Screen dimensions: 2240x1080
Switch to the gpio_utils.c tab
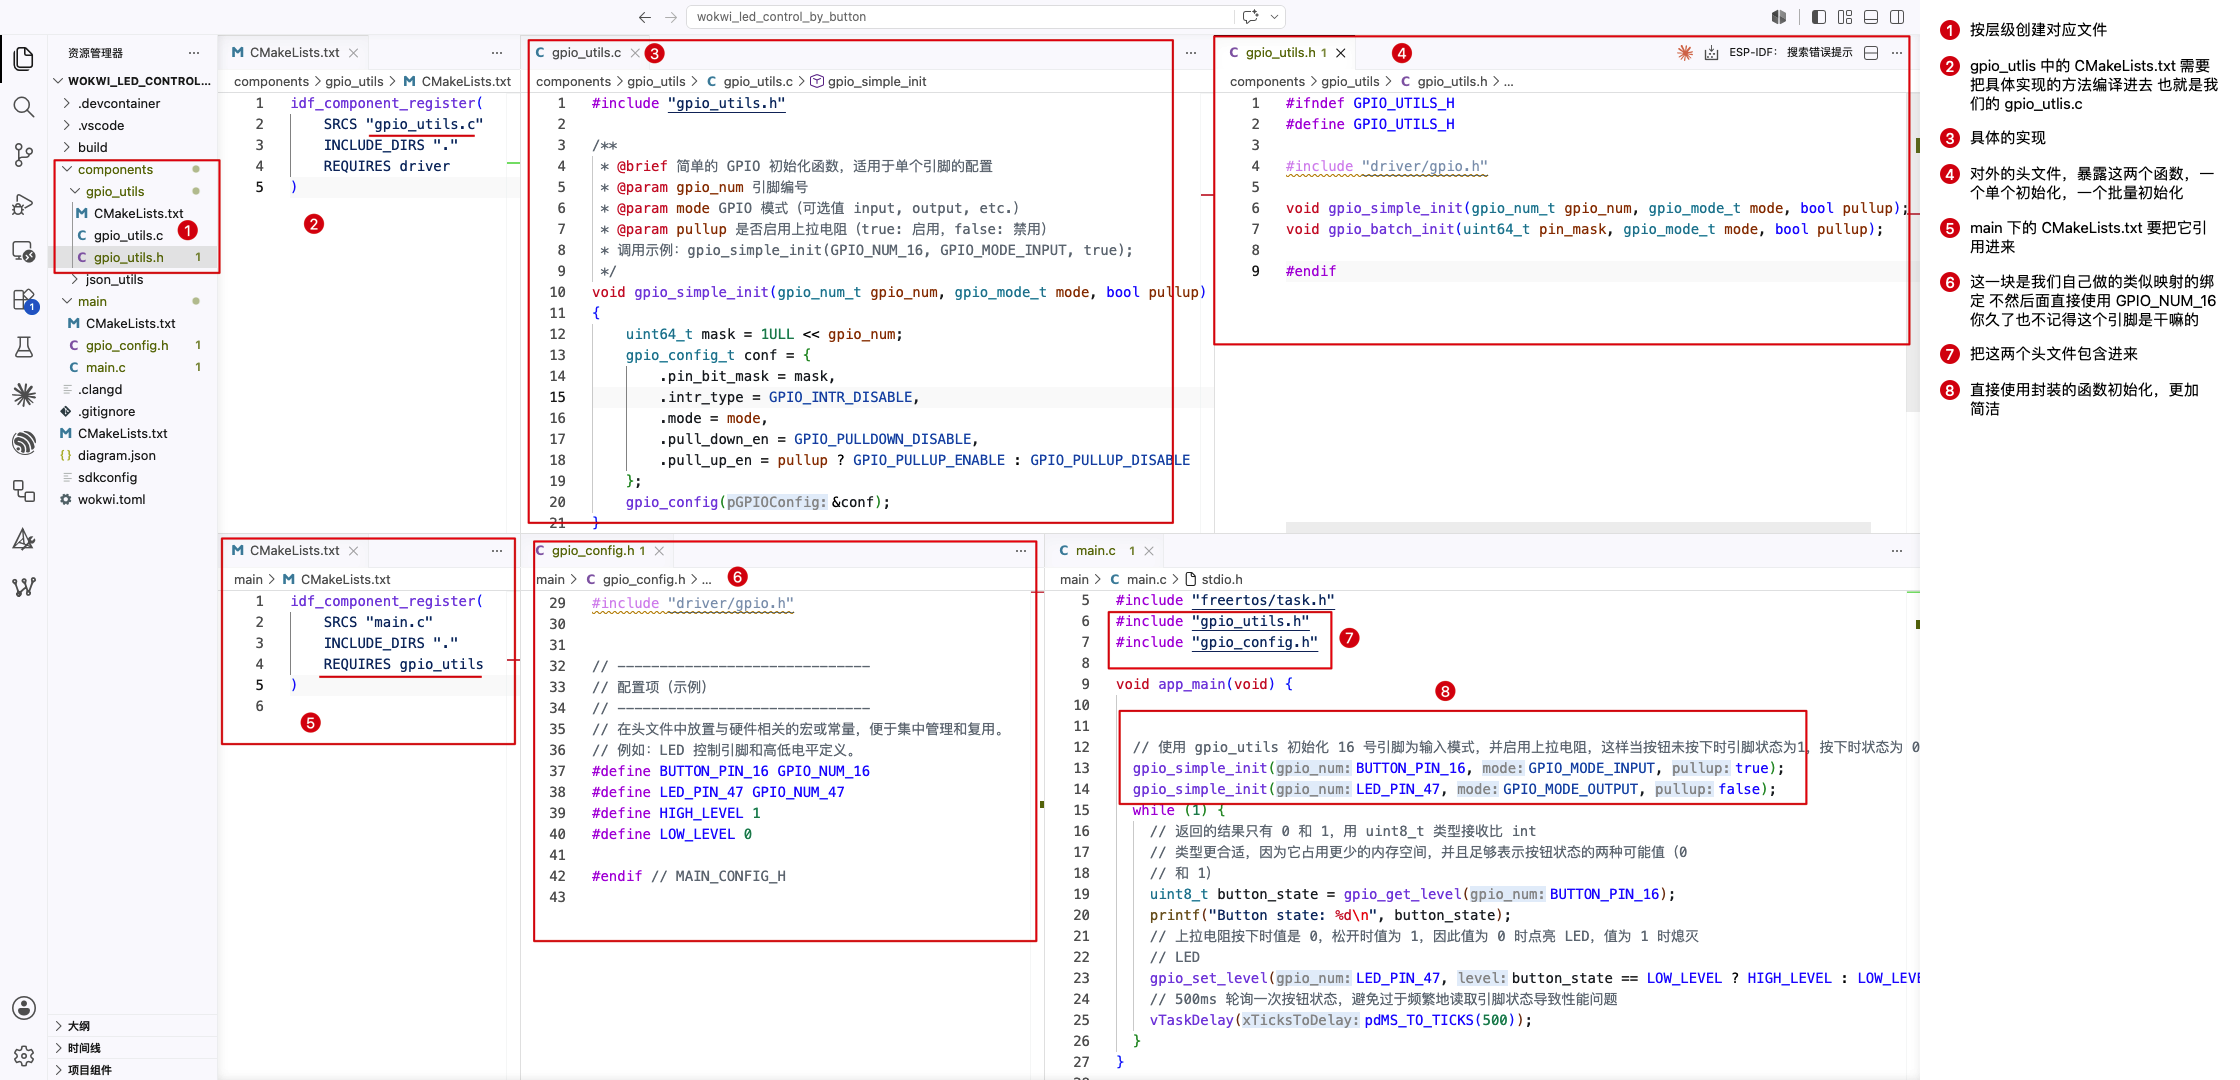[586, 53]
